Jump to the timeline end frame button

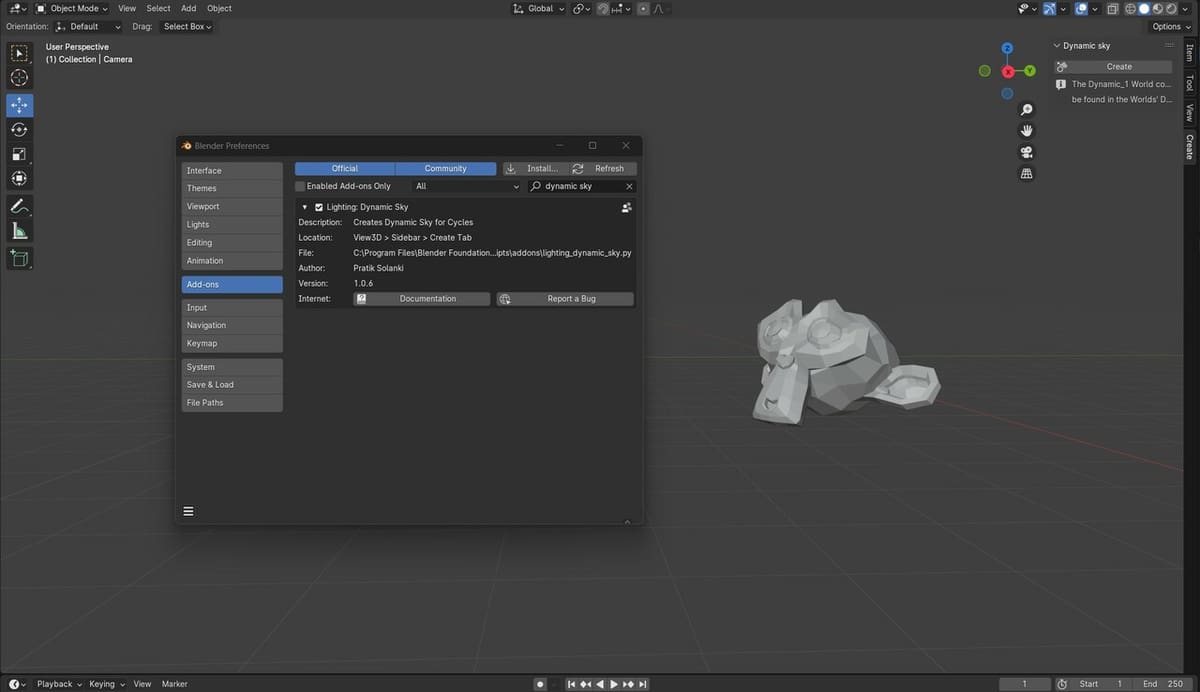tap(643, 684)
